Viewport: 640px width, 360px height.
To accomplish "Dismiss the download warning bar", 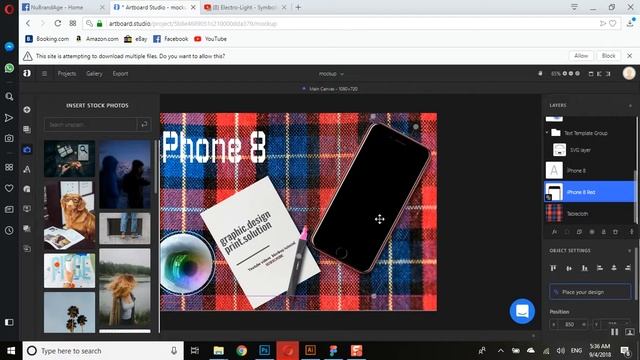I will (x=630, y=56).
